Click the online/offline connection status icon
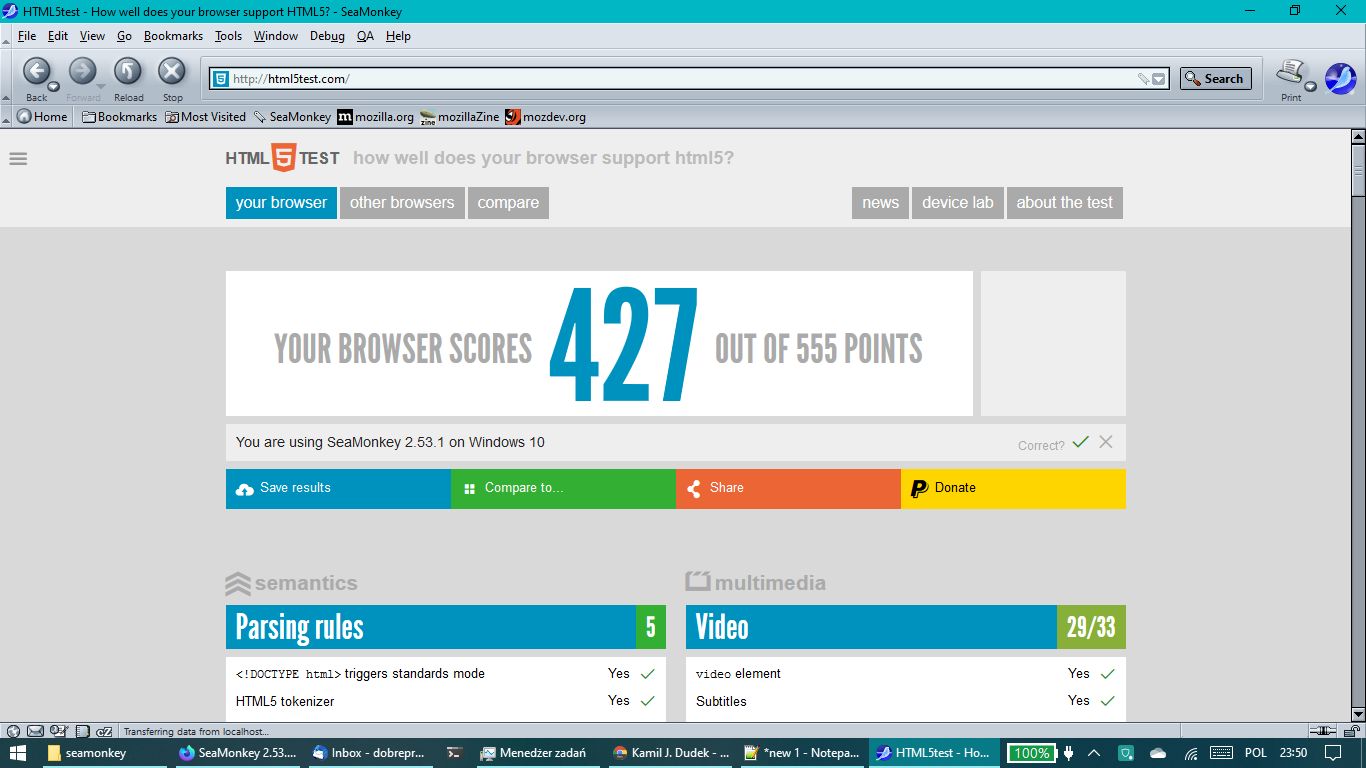 click(1323, 731)
